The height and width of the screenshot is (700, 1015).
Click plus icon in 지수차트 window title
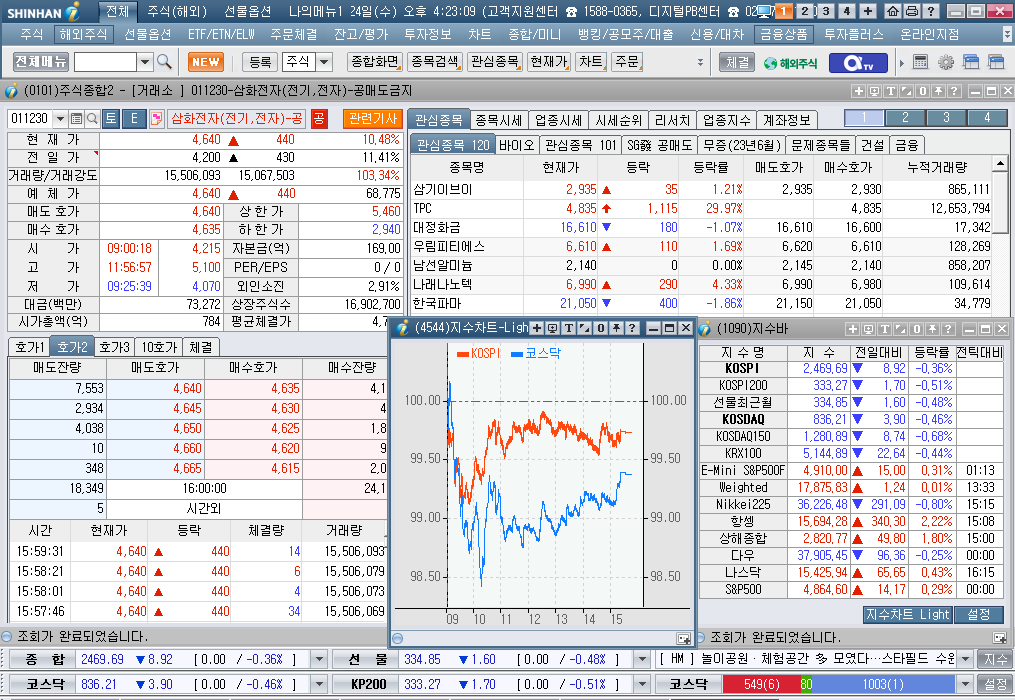click(537, 328)
